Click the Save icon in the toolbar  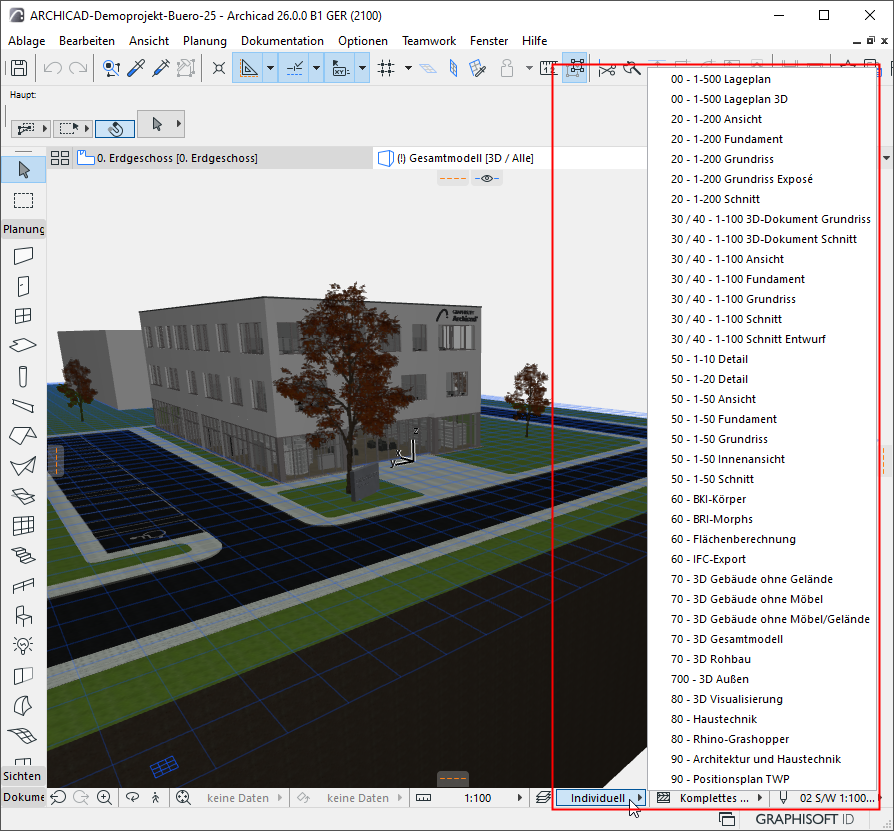(x=18, y=68)
